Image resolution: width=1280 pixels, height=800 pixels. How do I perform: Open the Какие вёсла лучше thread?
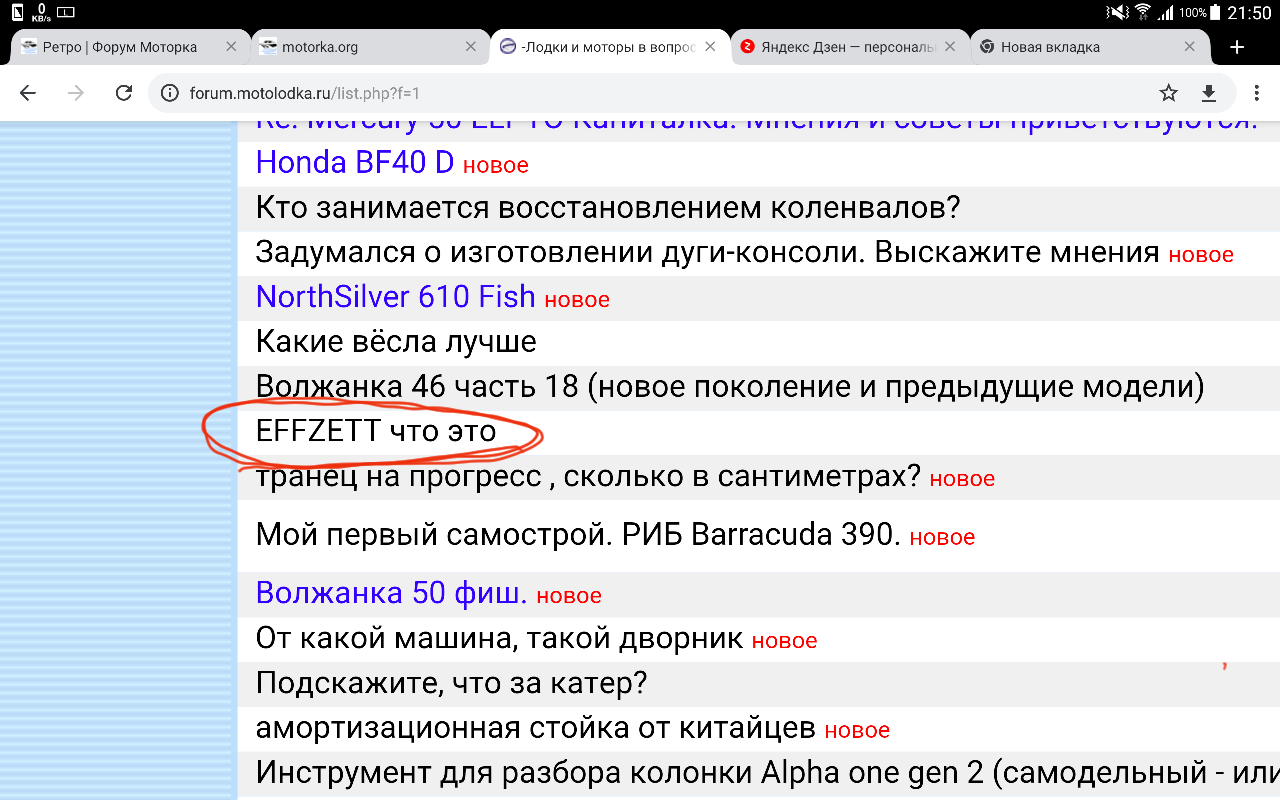tap(396, 341)
